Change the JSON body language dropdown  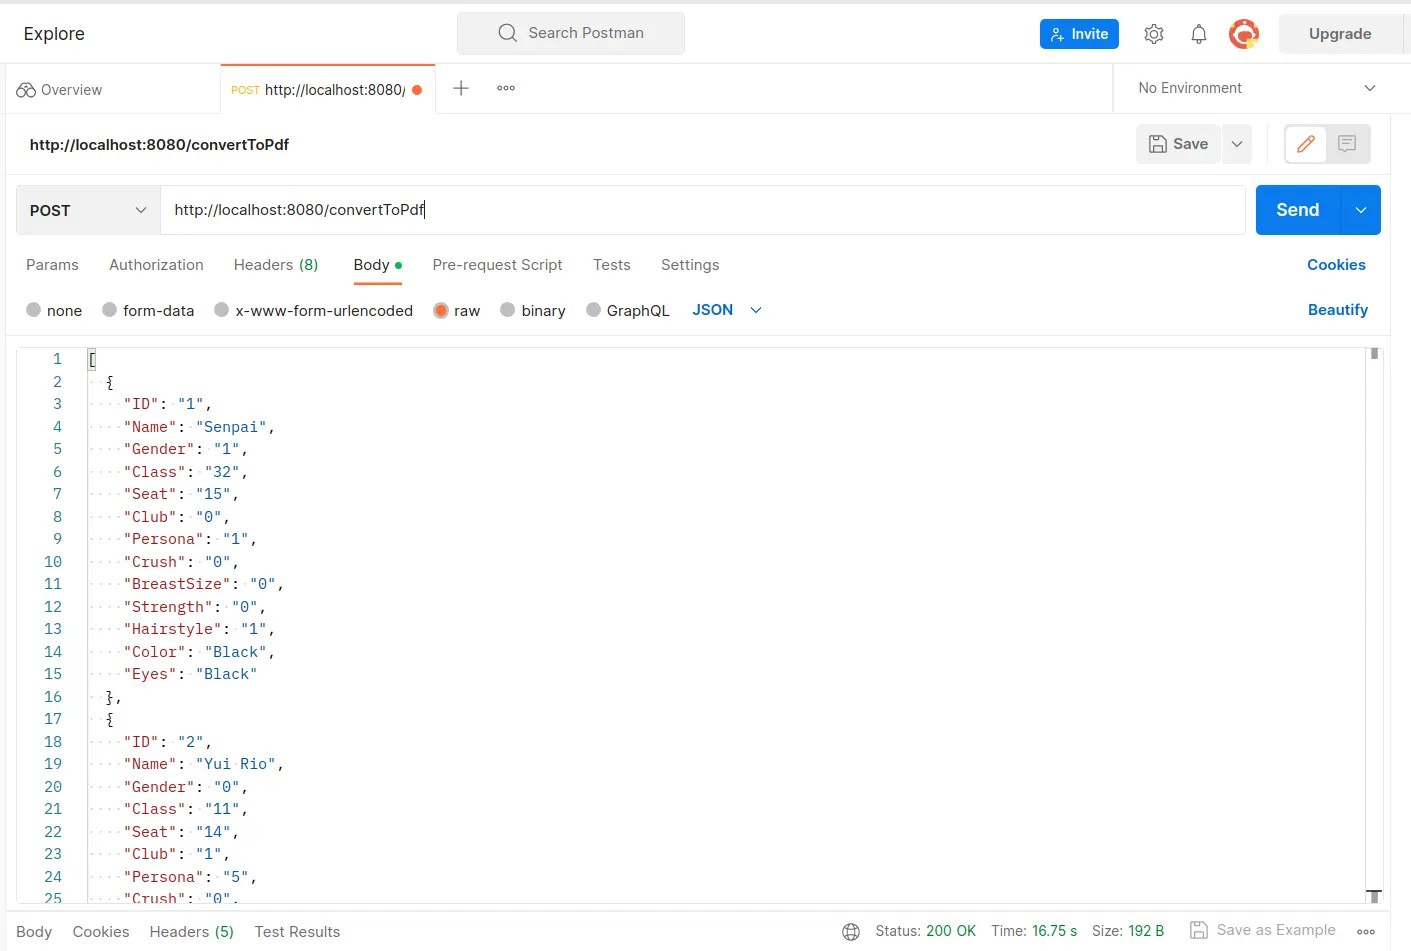[x=726, y=310]
